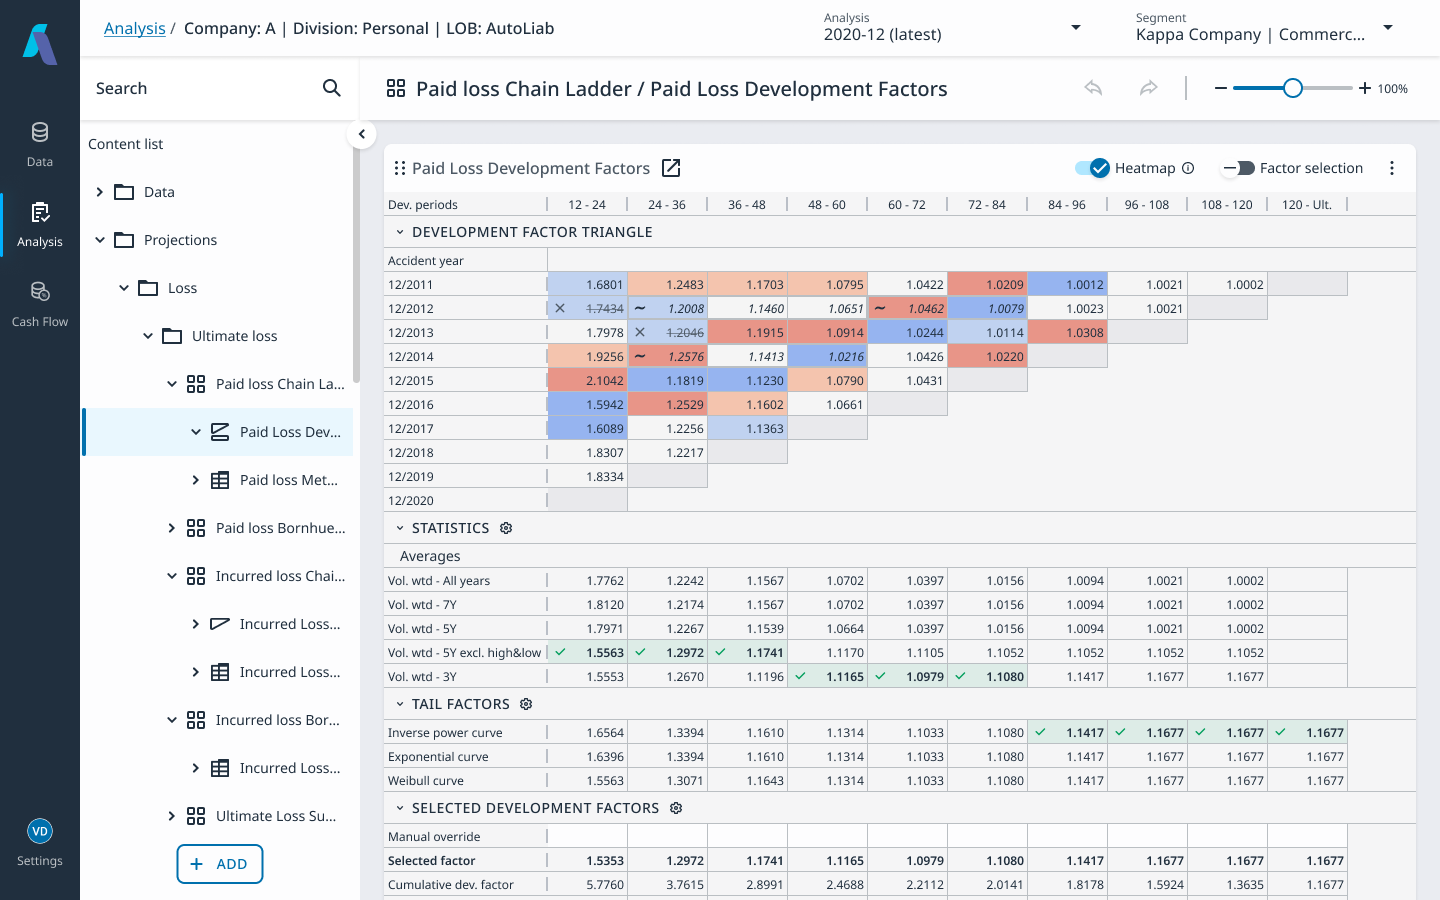Expand the Data folder
Image resolution: width=1440 pixels, height=900 pixels.
tap(100, 192)
